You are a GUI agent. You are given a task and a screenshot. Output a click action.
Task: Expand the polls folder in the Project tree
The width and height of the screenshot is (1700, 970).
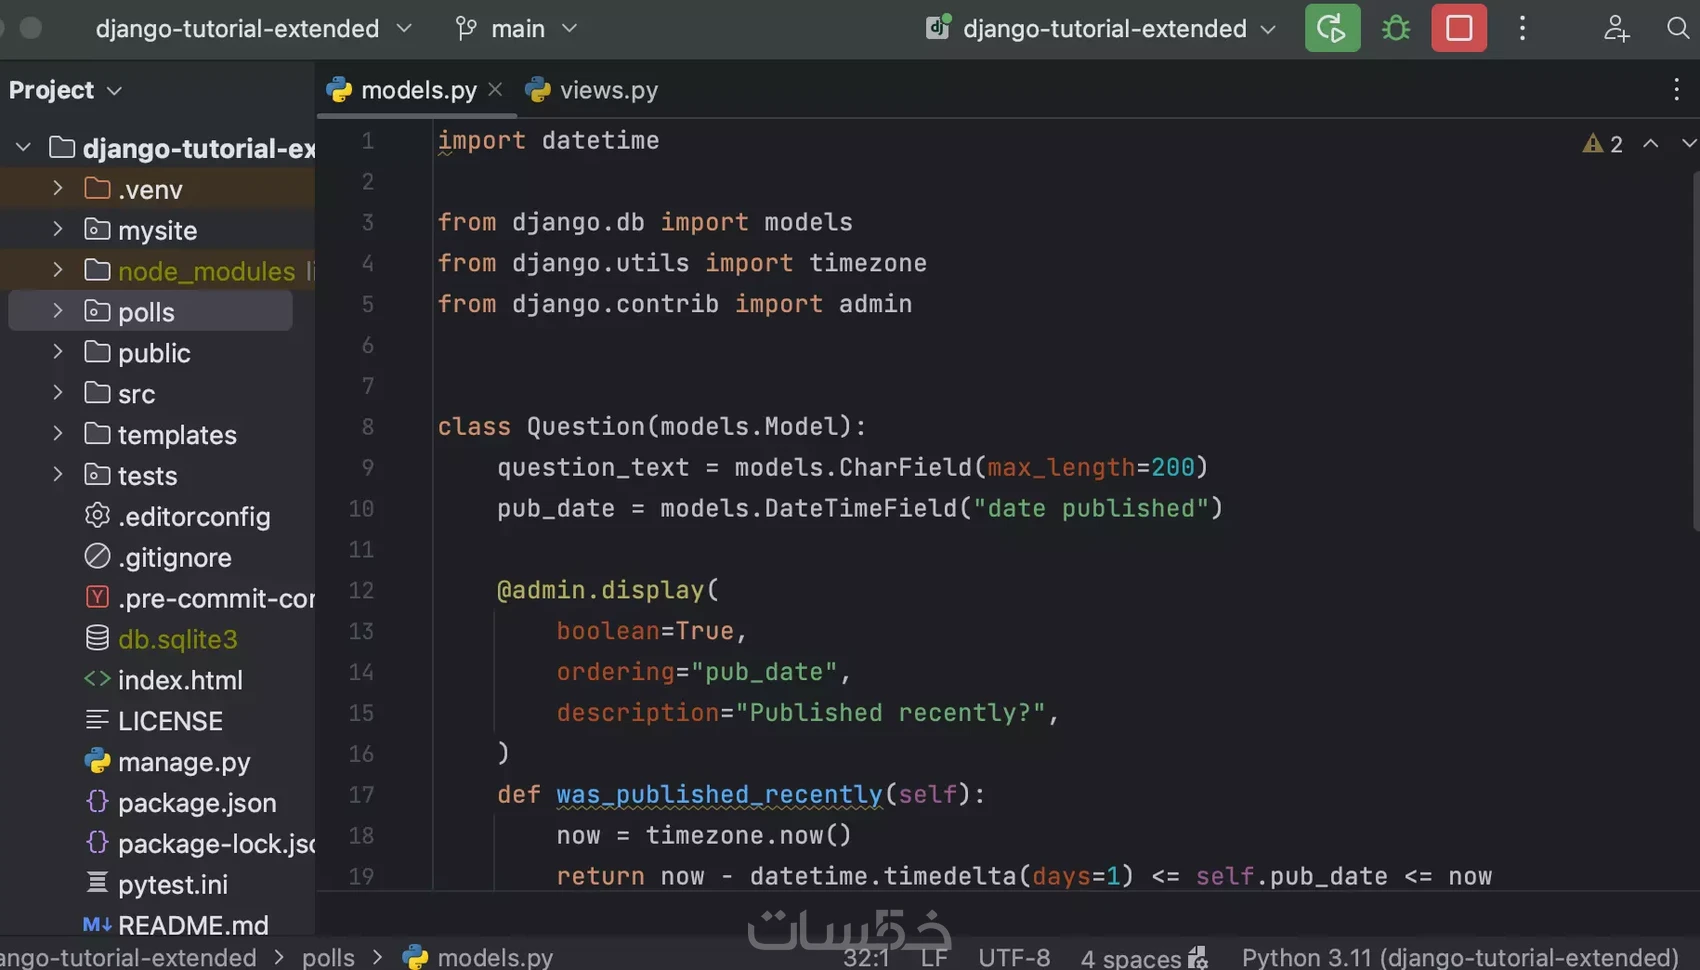coord(56,311)
